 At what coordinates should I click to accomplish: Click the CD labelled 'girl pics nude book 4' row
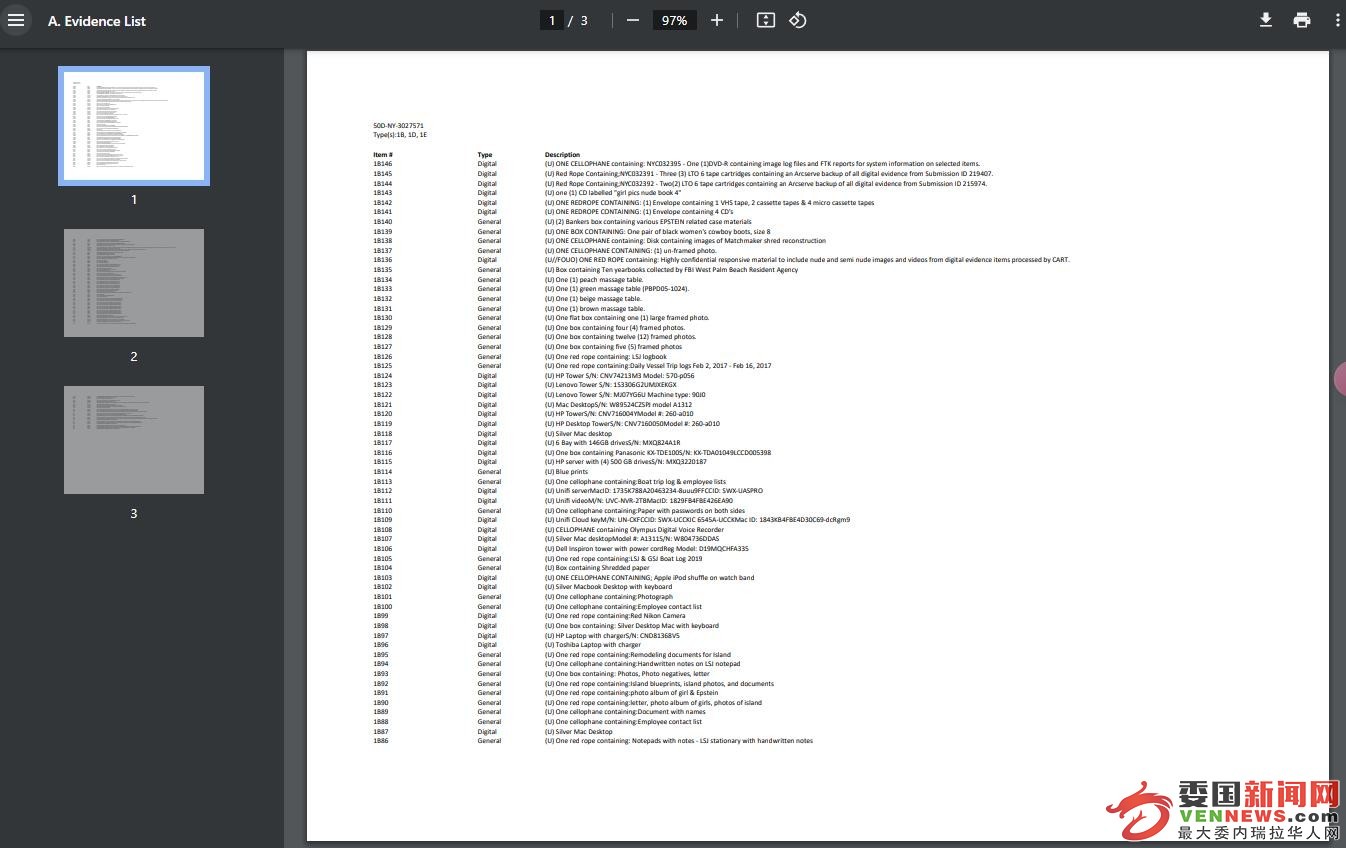coord(612,193)
